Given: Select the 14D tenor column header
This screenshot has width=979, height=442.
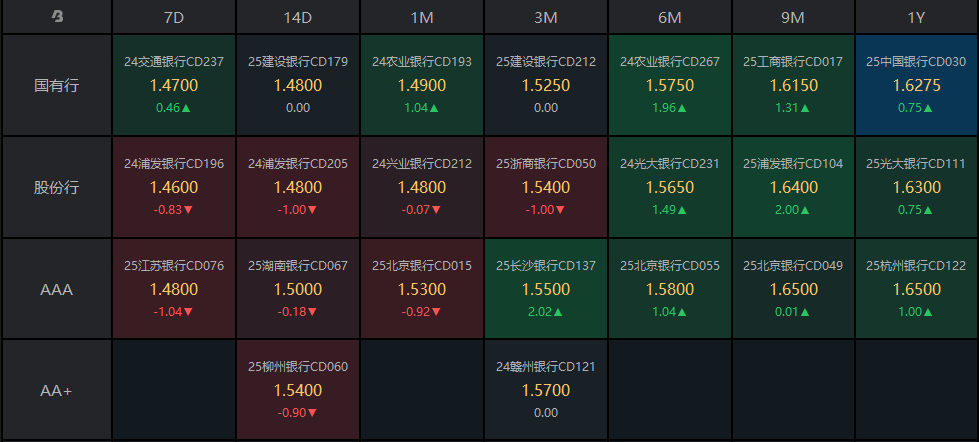Looking at the screenshot, I should [x=298, y=17].
